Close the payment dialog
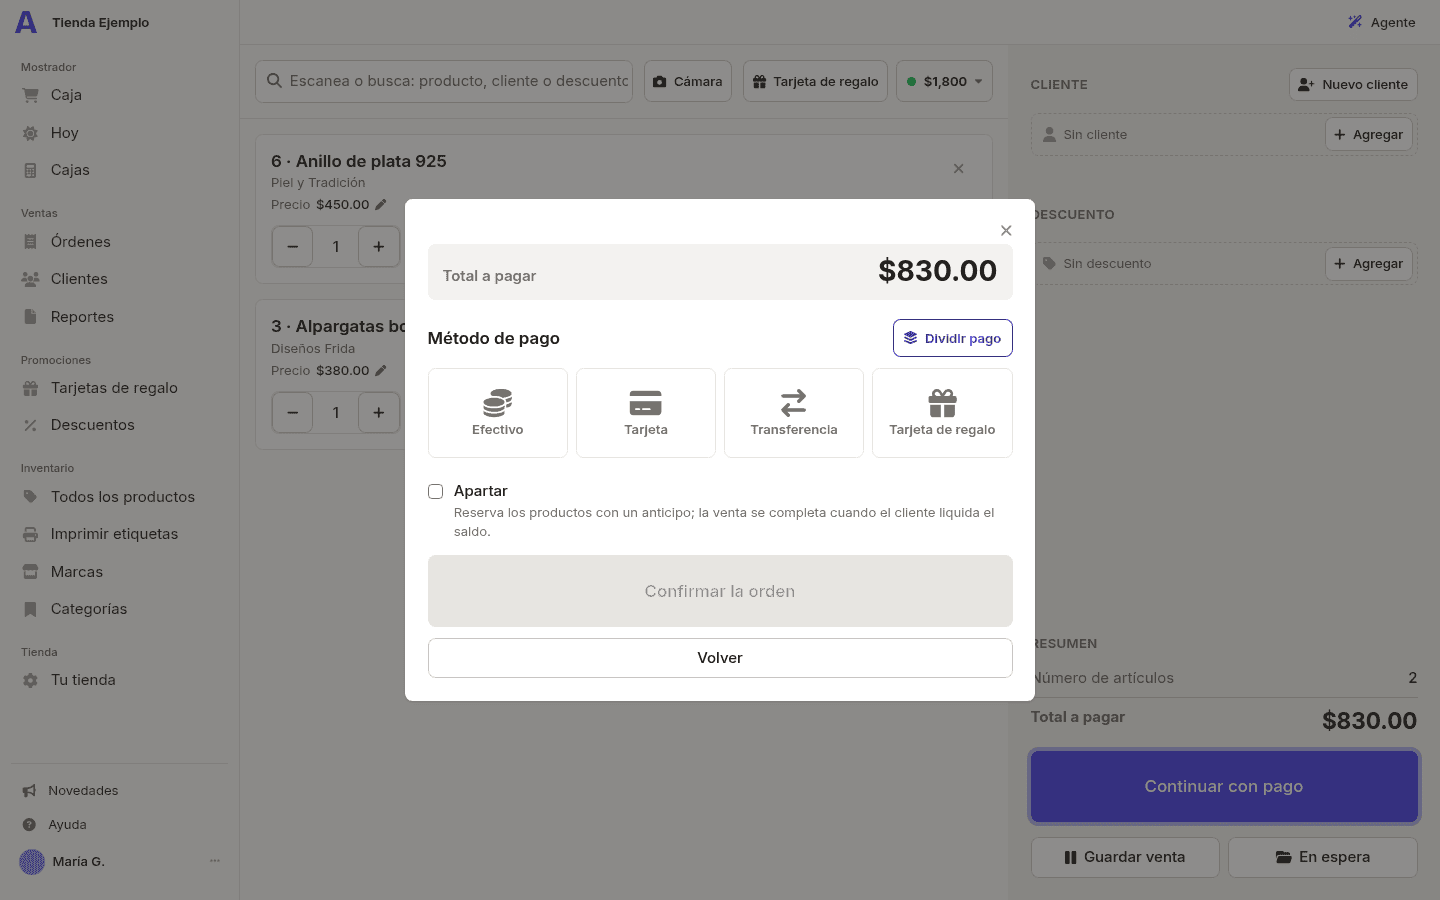The width and height of the screenshot is (1440, 900). click(x=1006, y=230)
